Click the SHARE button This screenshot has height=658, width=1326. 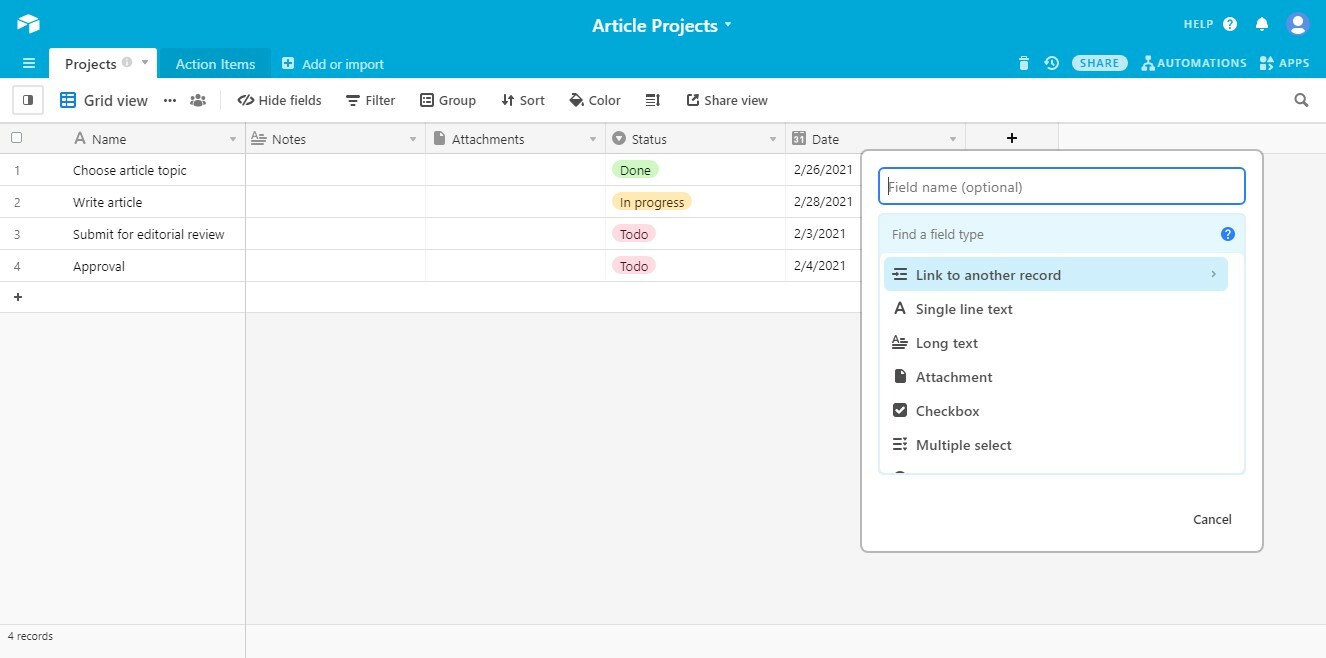point(1099,63)
